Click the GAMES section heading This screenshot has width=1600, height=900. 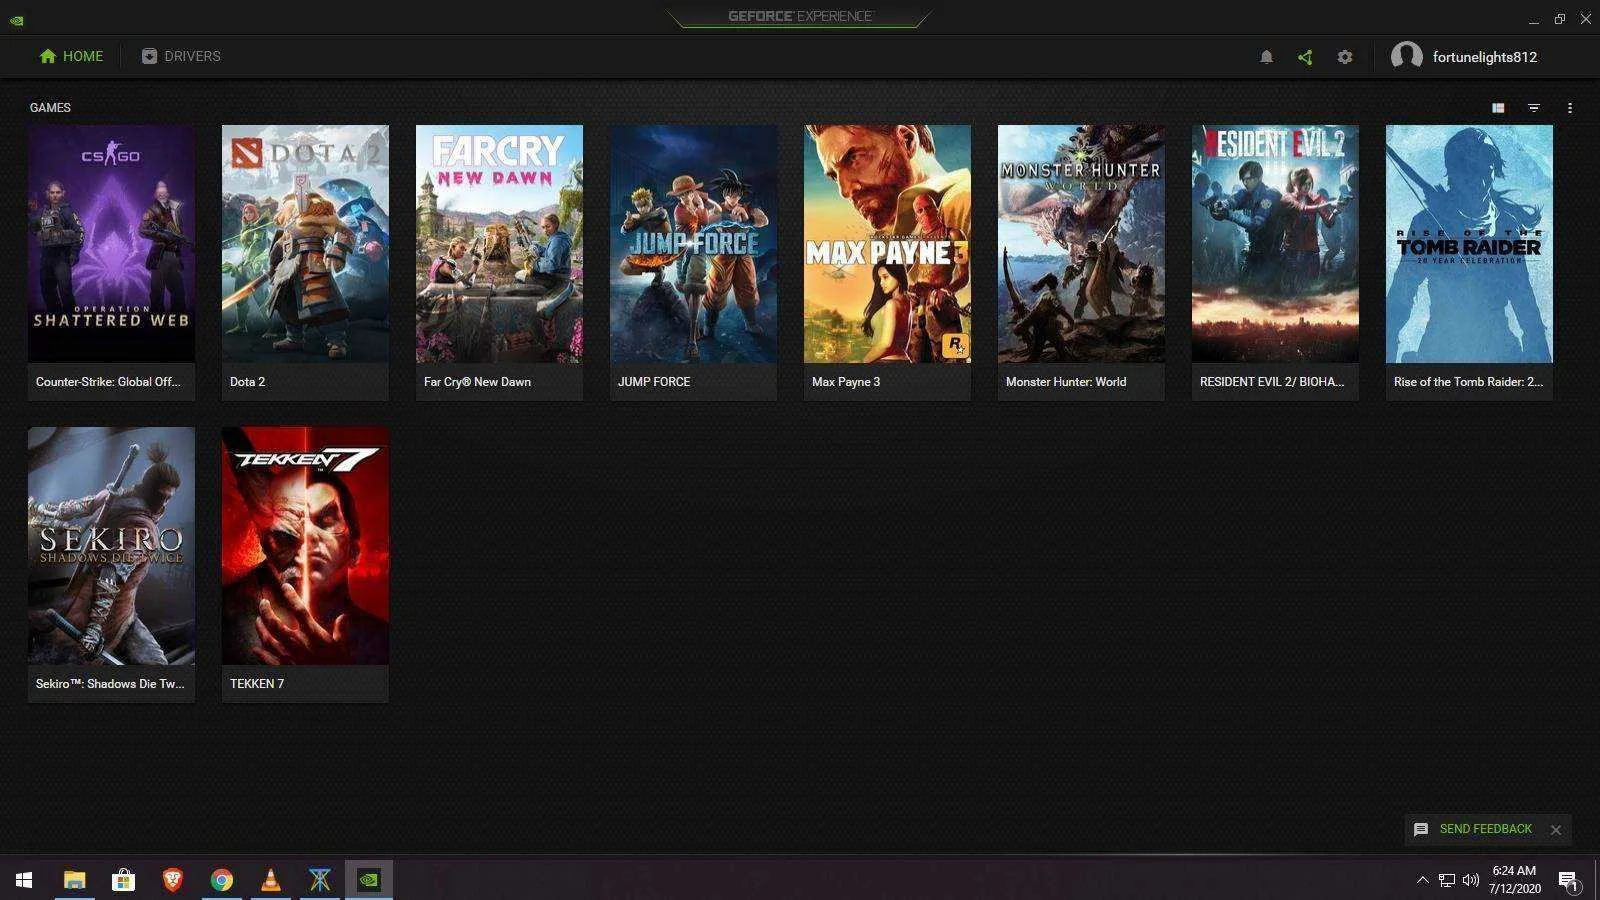[x=50, y=108]
